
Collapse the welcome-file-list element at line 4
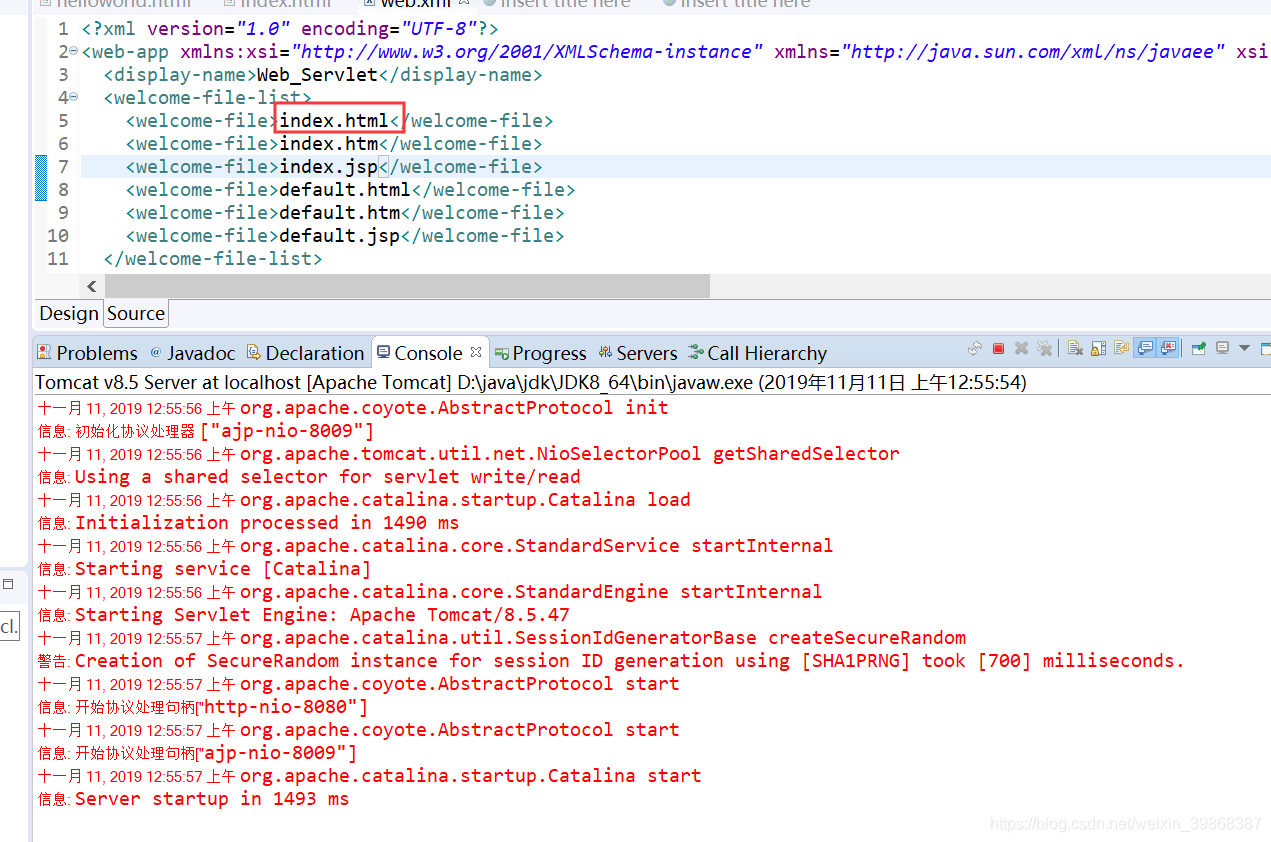click(74, 97)
